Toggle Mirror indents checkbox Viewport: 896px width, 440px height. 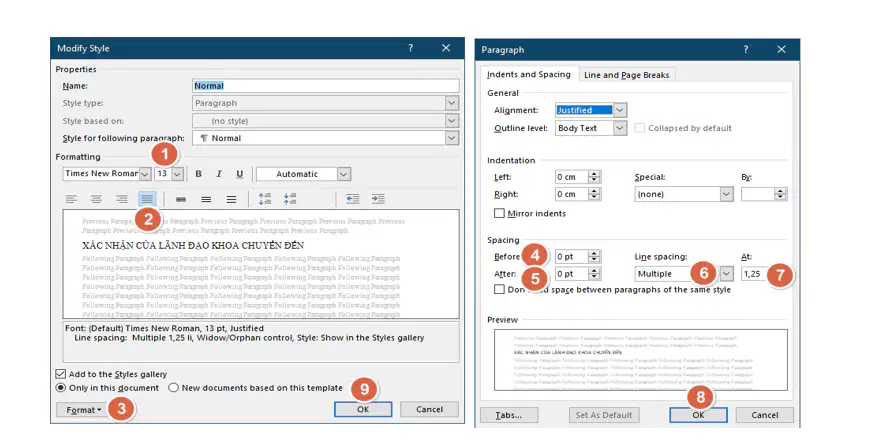pos(499,213)
